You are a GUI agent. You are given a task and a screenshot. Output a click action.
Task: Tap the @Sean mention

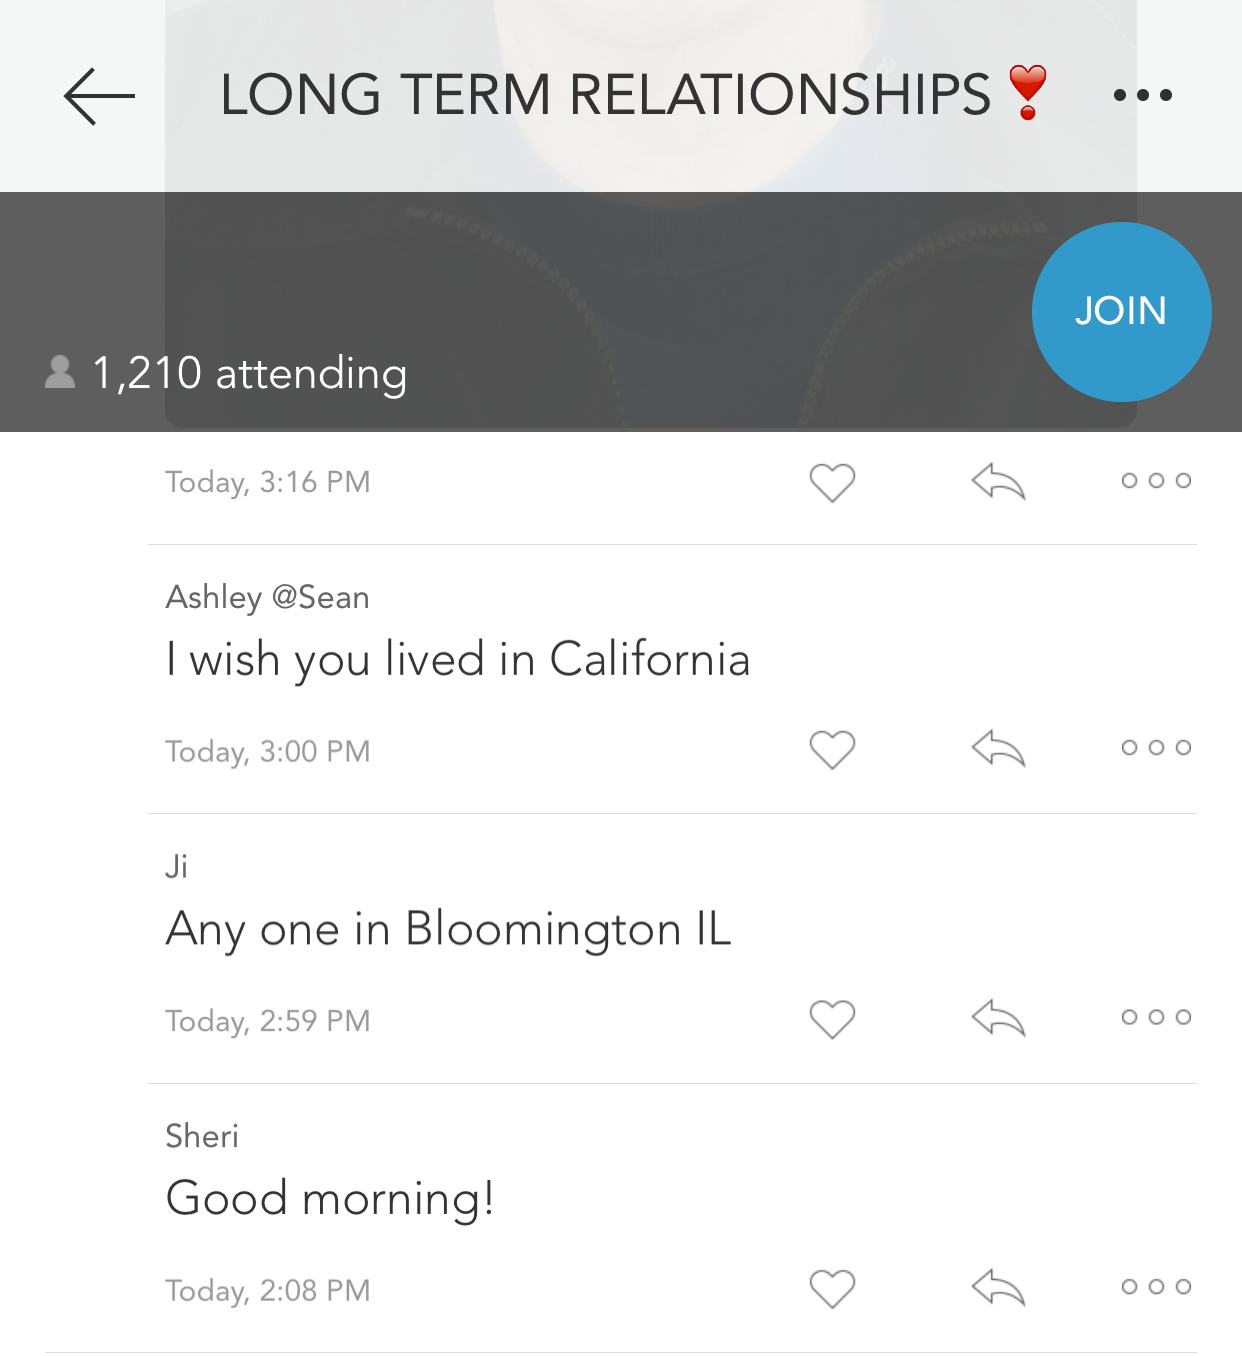[x=320, y=597]
